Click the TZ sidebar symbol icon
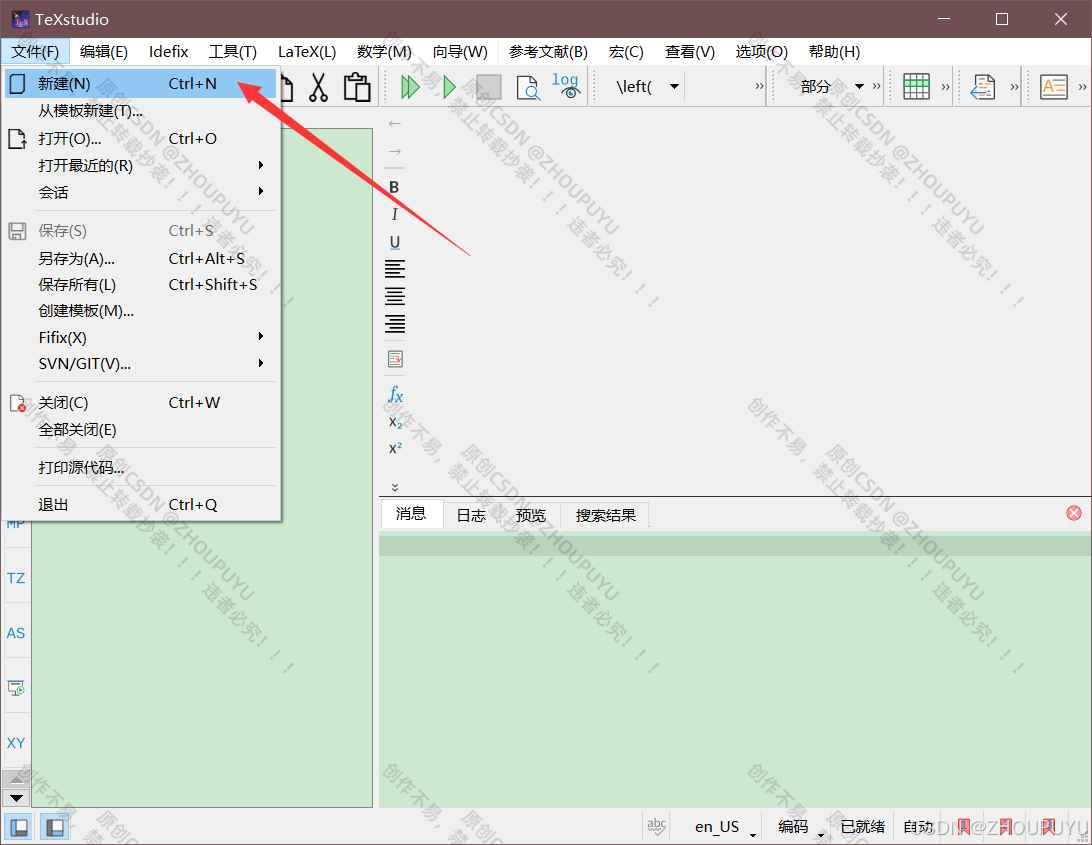 click(x=16, y=578)
